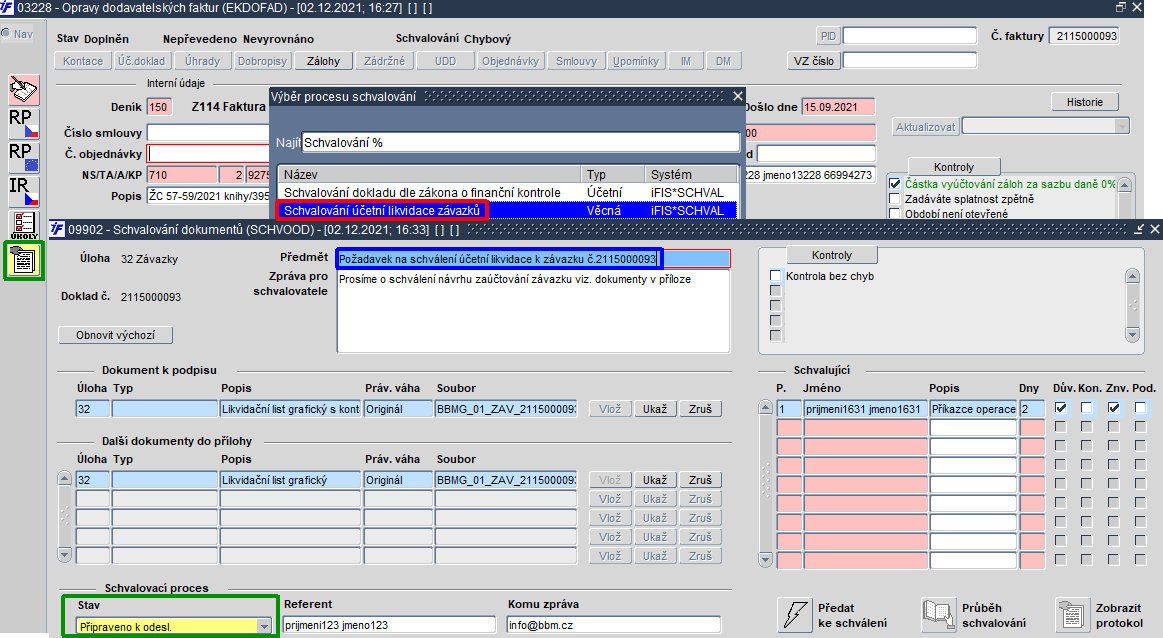This screenshot has height=638, width=1163.
Task: Open the ÚKOLY checklist icon
Action: point(24,226)
